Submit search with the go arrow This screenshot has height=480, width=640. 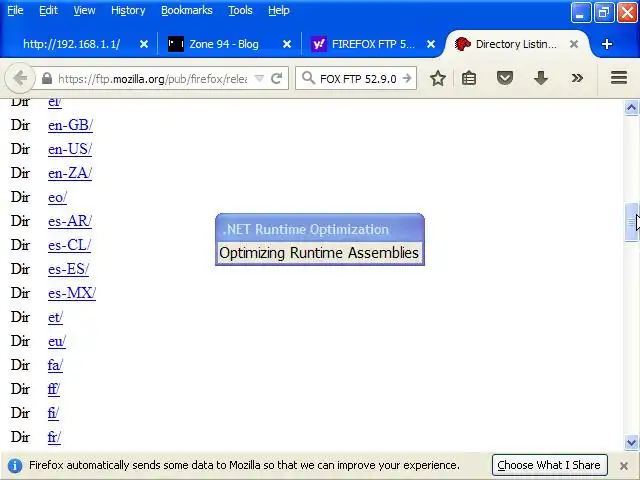point(407,78)
